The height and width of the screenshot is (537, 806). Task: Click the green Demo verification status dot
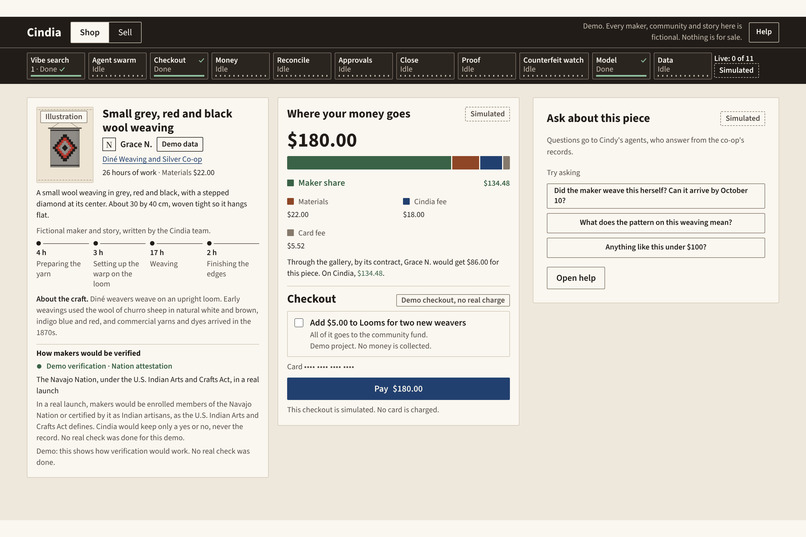pos(39,366)
